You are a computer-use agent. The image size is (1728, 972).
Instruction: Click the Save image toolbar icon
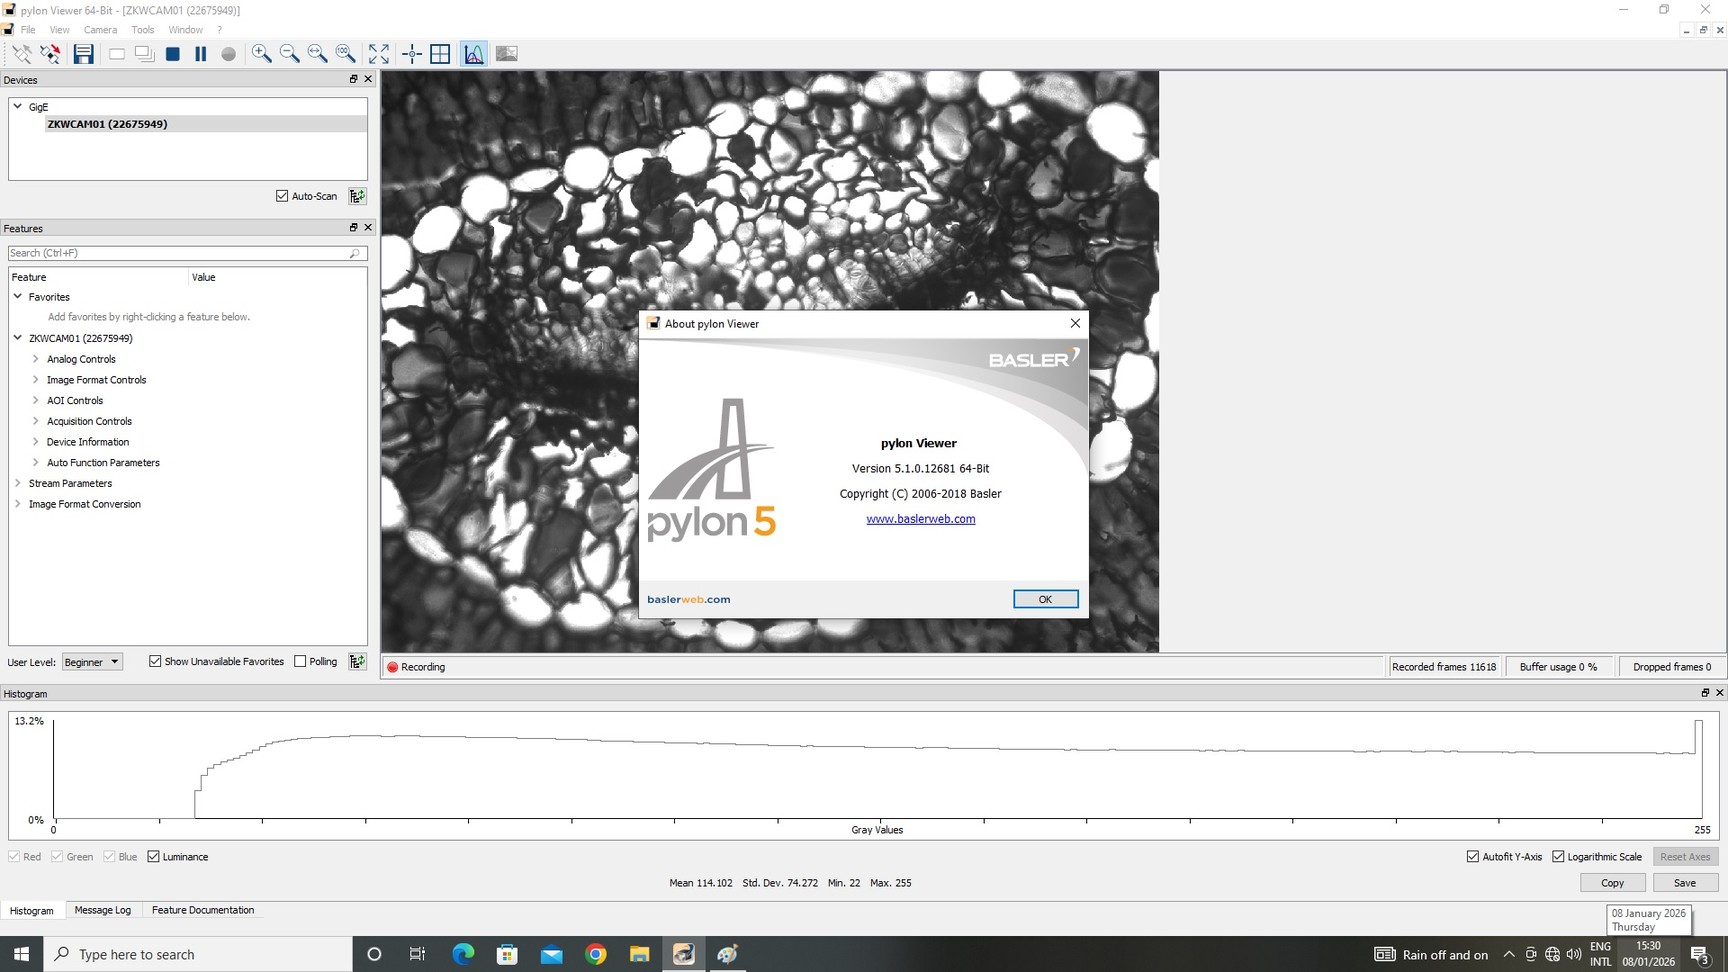click(x=83, y=54)
